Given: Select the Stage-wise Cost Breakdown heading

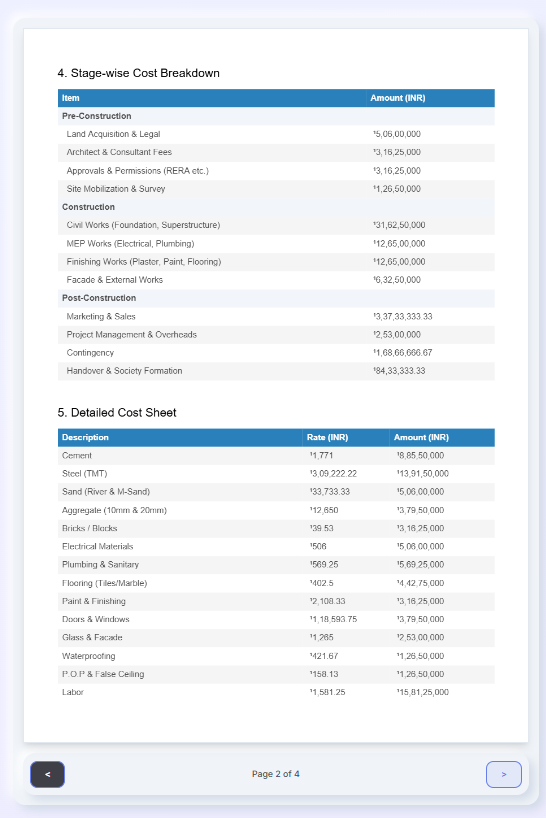Looking at the screenshot, I should 138,73.
